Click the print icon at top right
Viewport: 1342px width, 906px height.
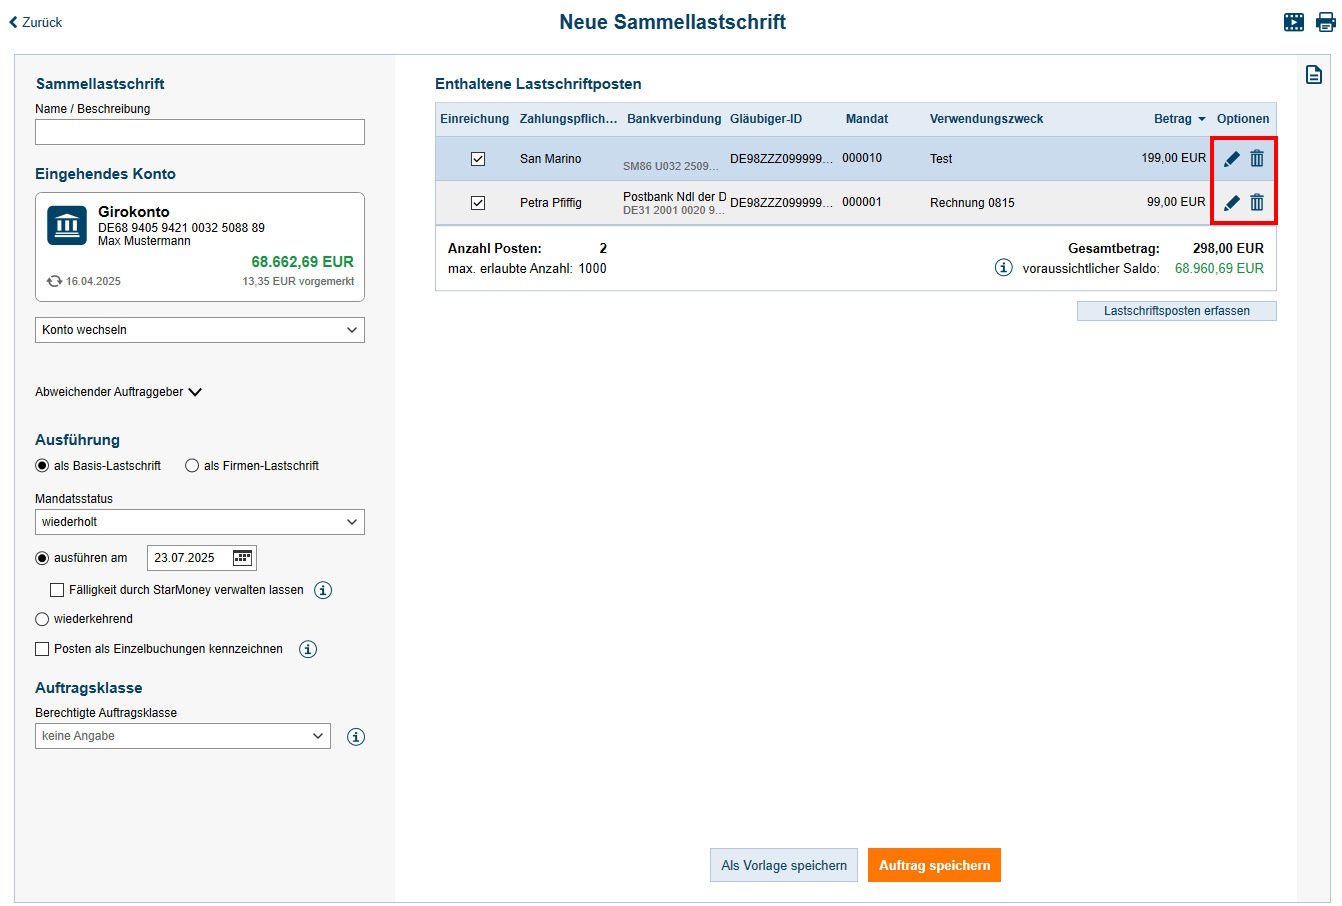[1326, 22]
